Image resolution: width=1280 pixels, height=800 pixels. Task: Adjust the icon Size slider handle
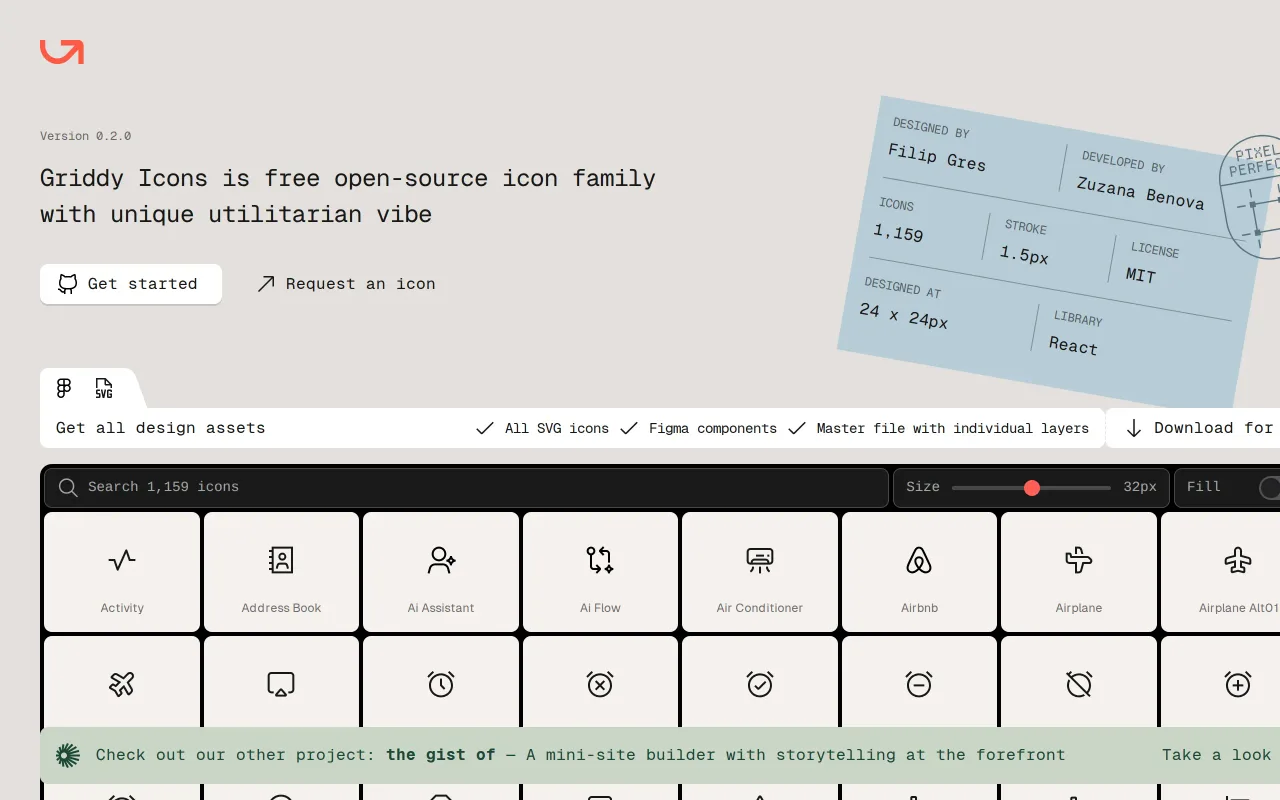[x=1032, y=487]
